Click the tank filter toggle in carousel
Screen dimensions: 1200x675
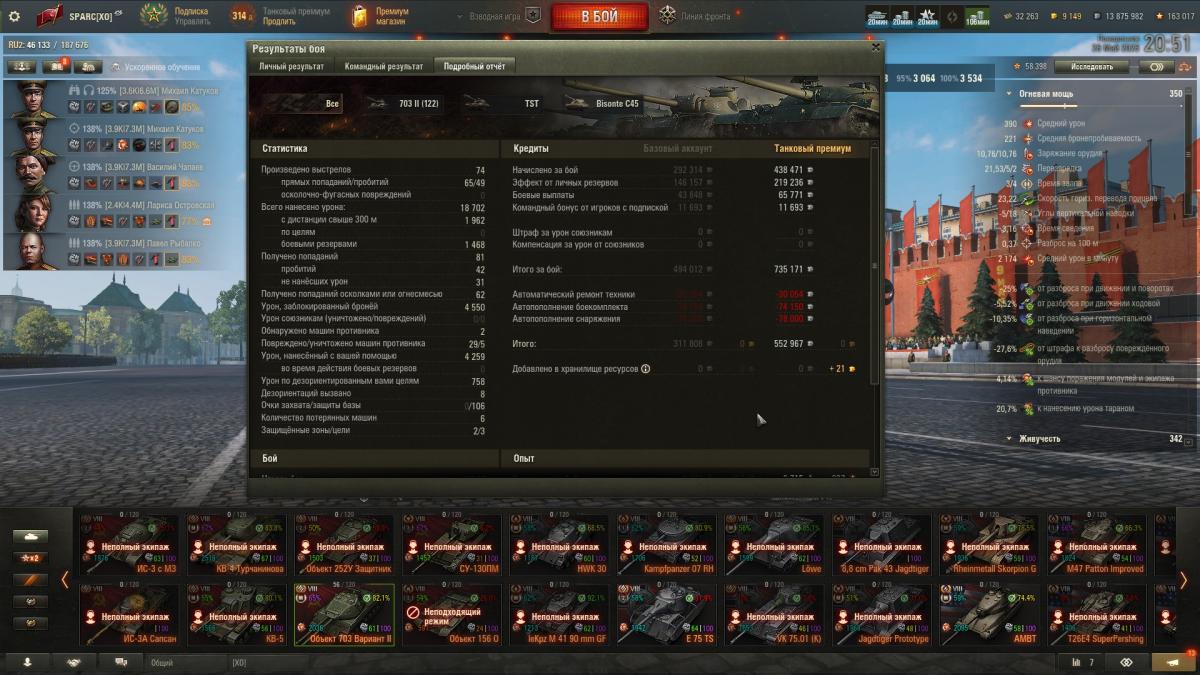click(30, 537)
